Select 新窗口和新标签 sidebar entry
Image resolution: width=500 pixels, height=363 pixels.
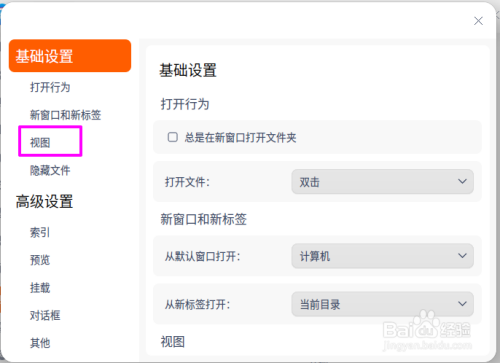coord(65,115)
